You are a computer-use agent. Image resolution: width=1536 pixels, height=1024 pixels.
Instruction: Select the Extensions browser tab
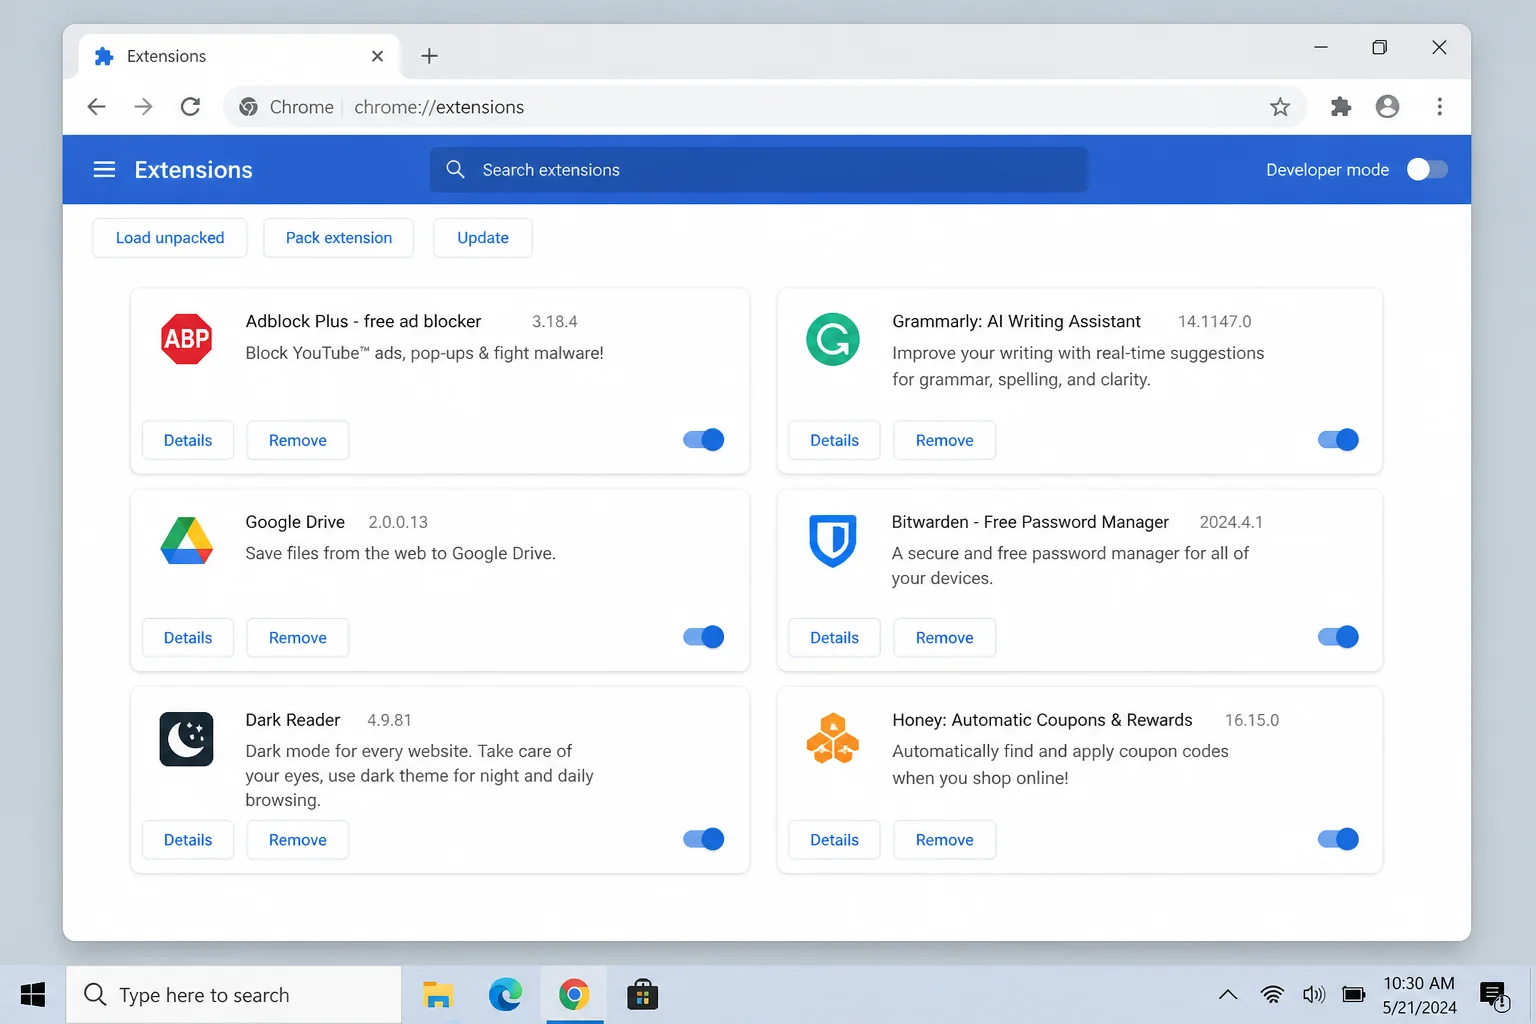click(240, 56)
